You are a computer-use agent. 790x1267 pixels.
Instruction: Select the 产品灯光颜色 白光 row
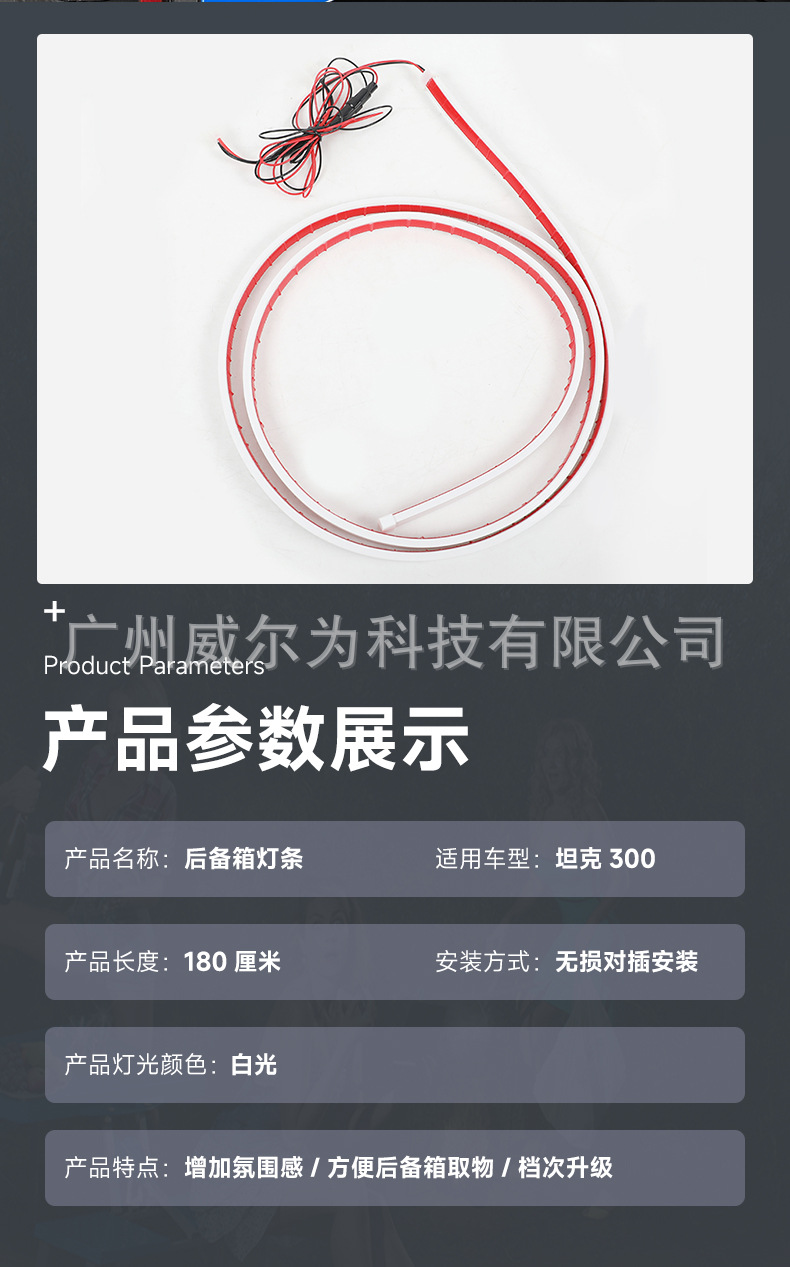click(x=395, y=1065)
